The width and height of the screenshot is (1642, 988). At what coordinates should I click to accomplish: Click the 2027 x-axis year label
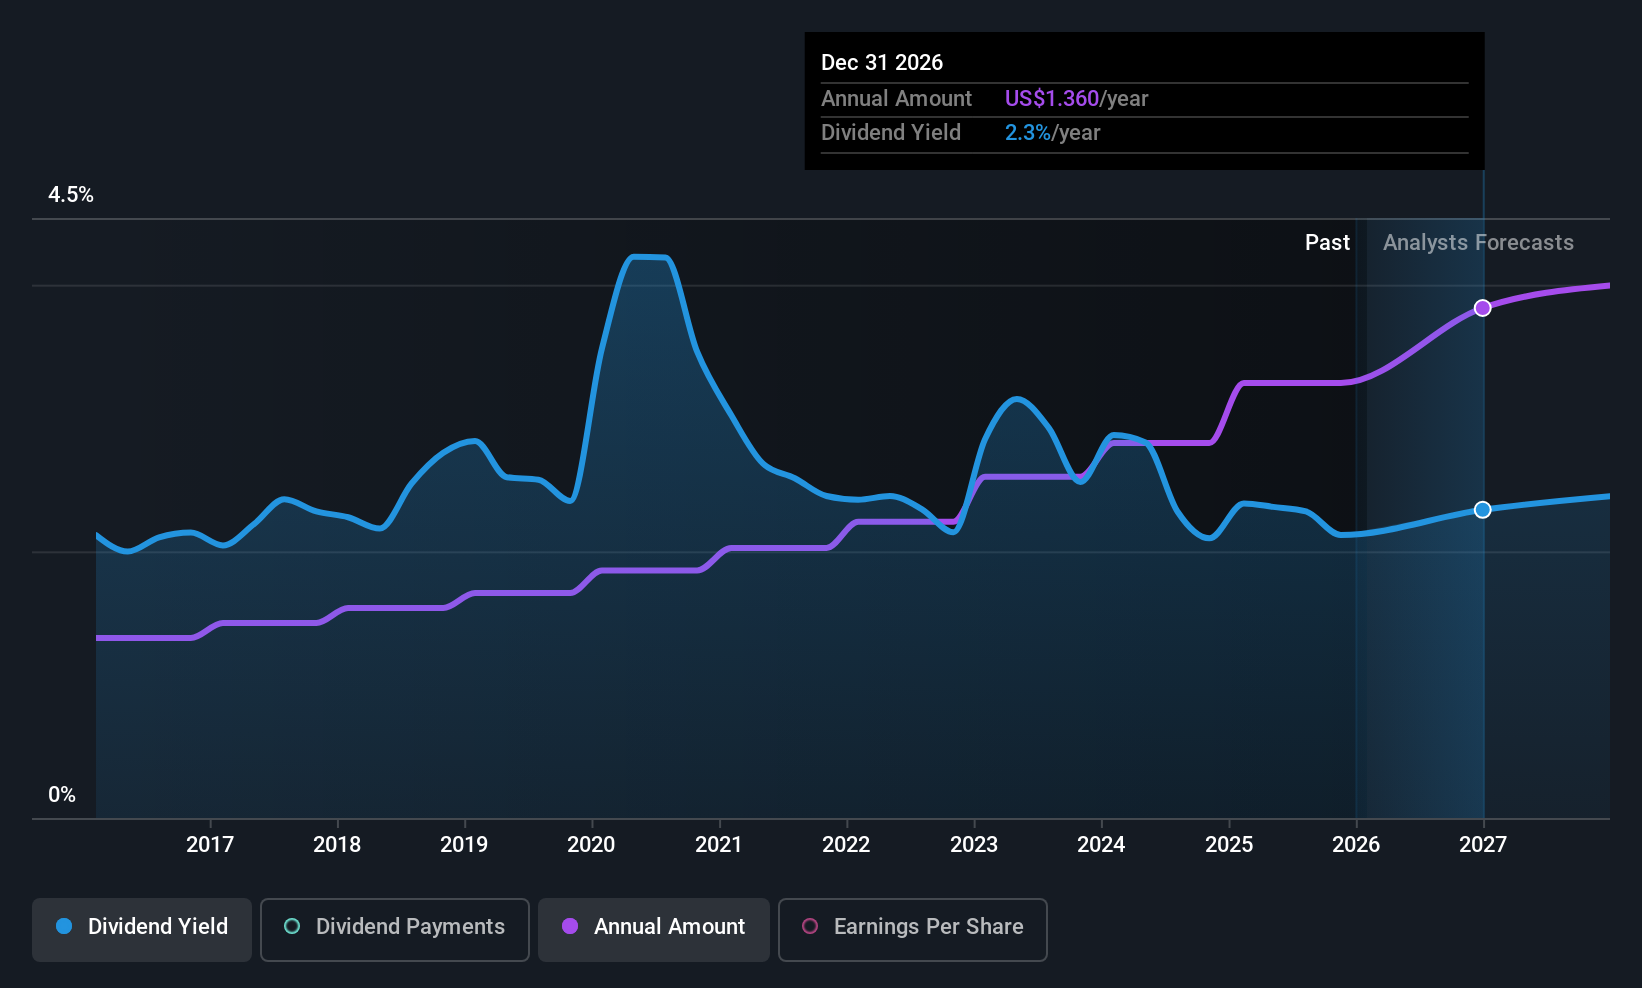tap(1483, 845)
